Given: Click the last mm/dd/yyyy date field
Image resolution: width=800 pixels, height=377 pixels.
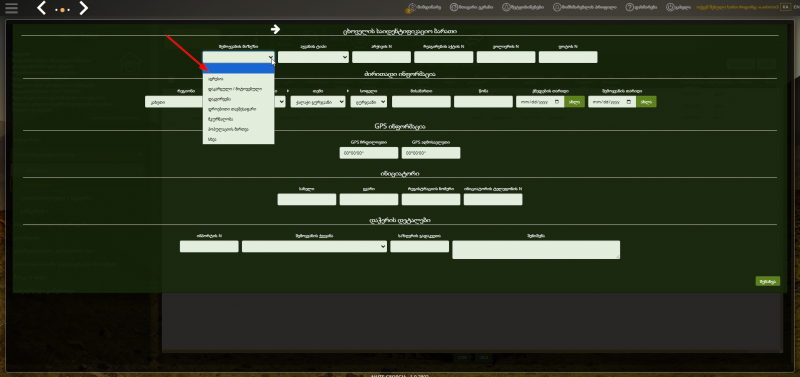Looking at the screenshot, I should point(612,102).
